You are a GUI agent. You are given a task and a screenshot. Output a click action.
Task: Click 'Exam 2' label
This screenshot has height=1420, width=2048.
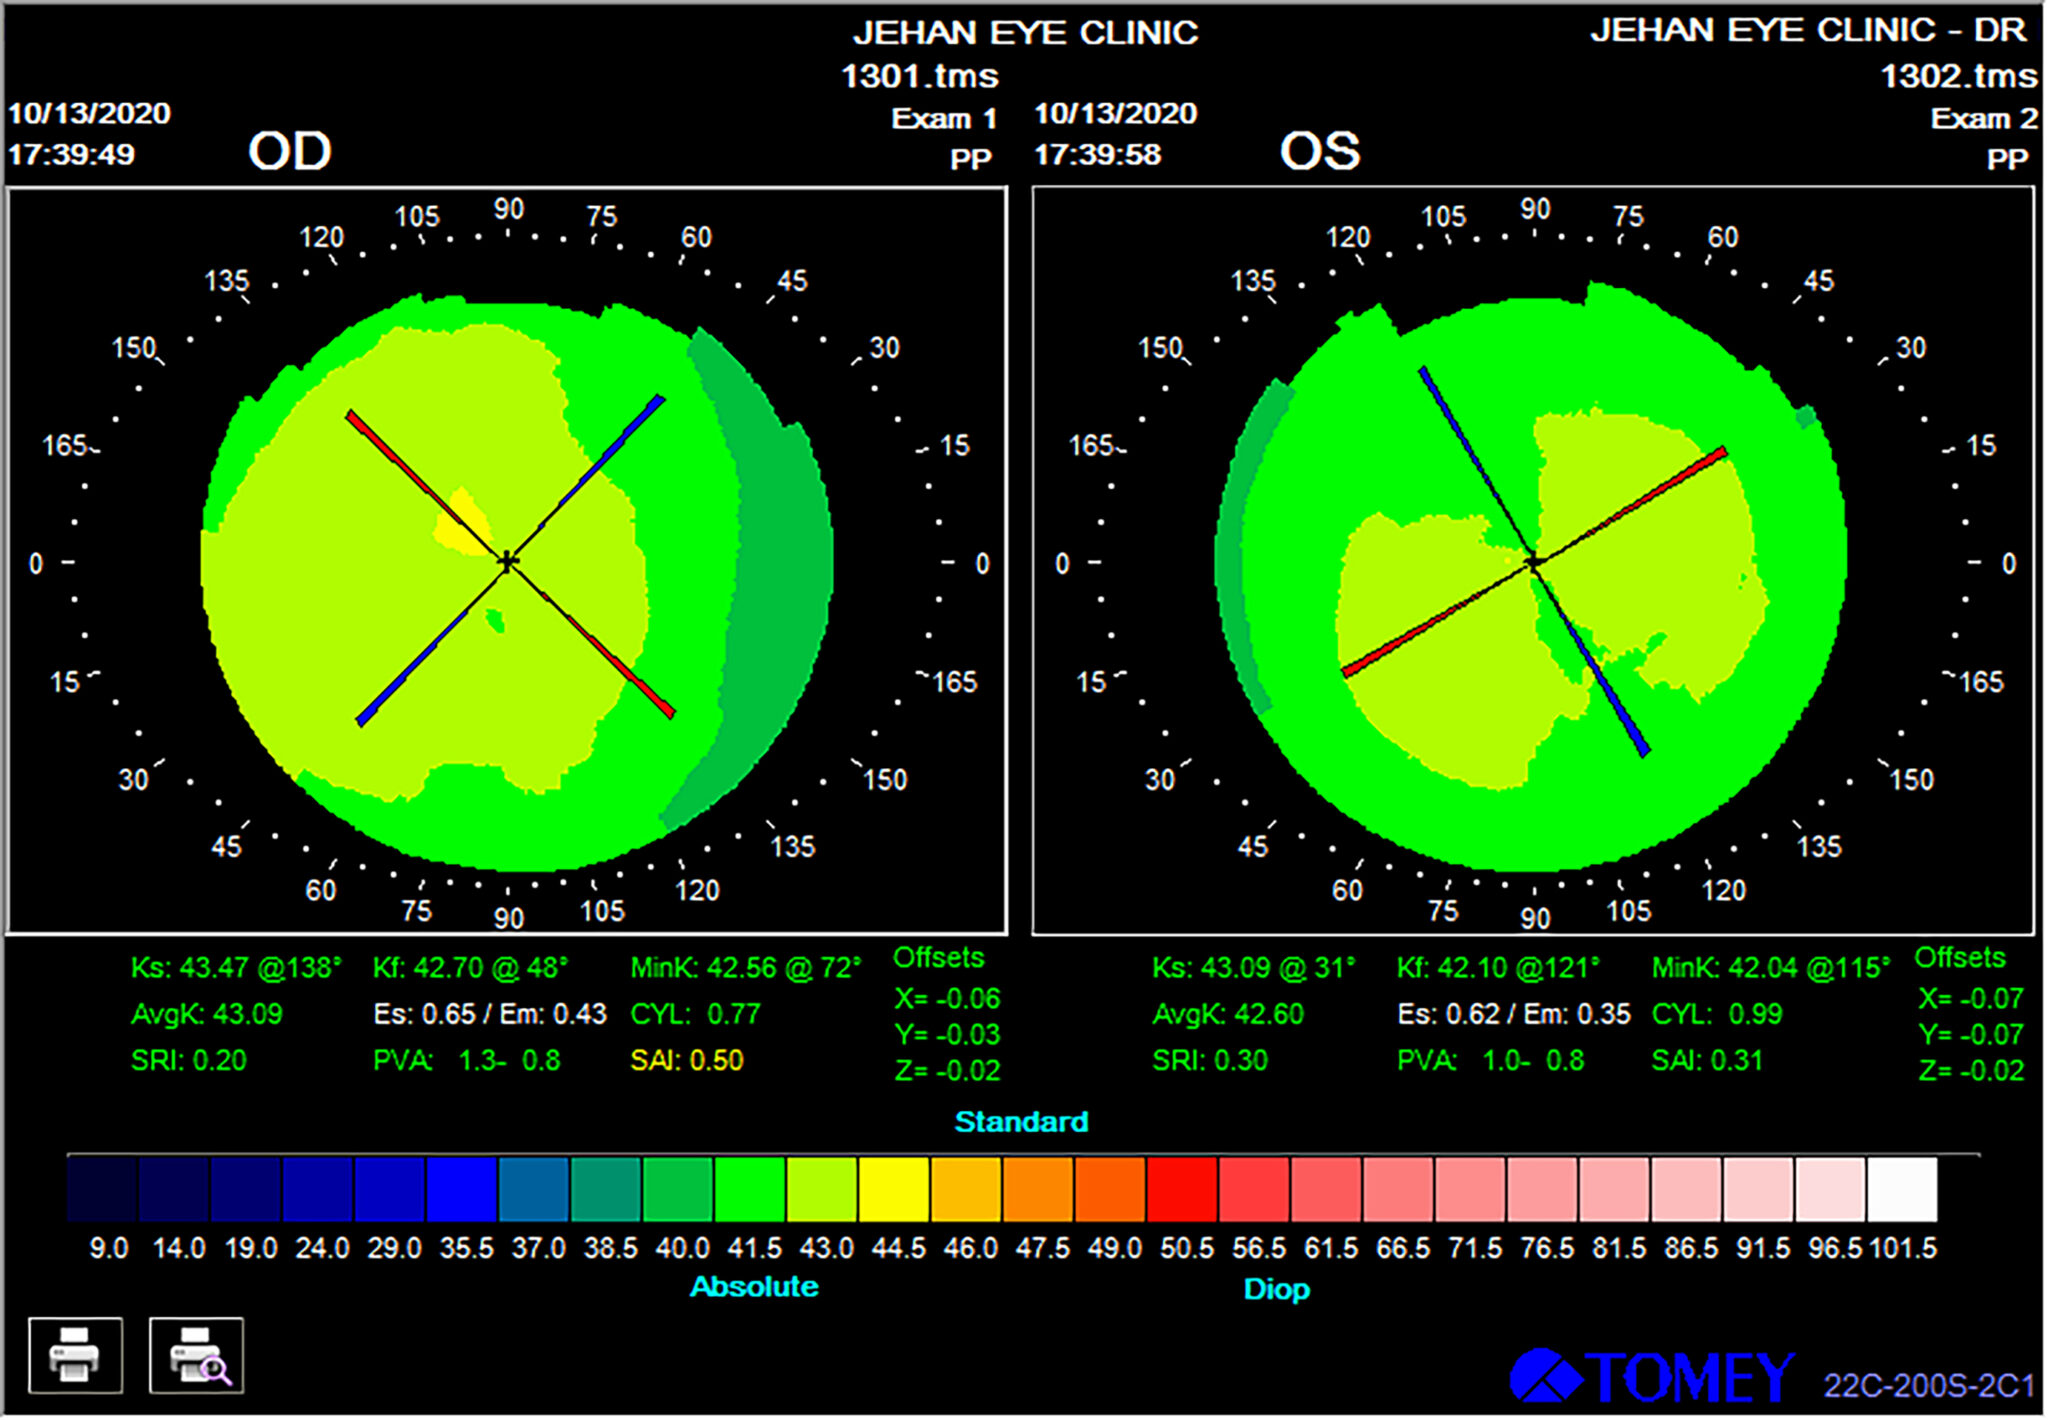(1984, 118)
